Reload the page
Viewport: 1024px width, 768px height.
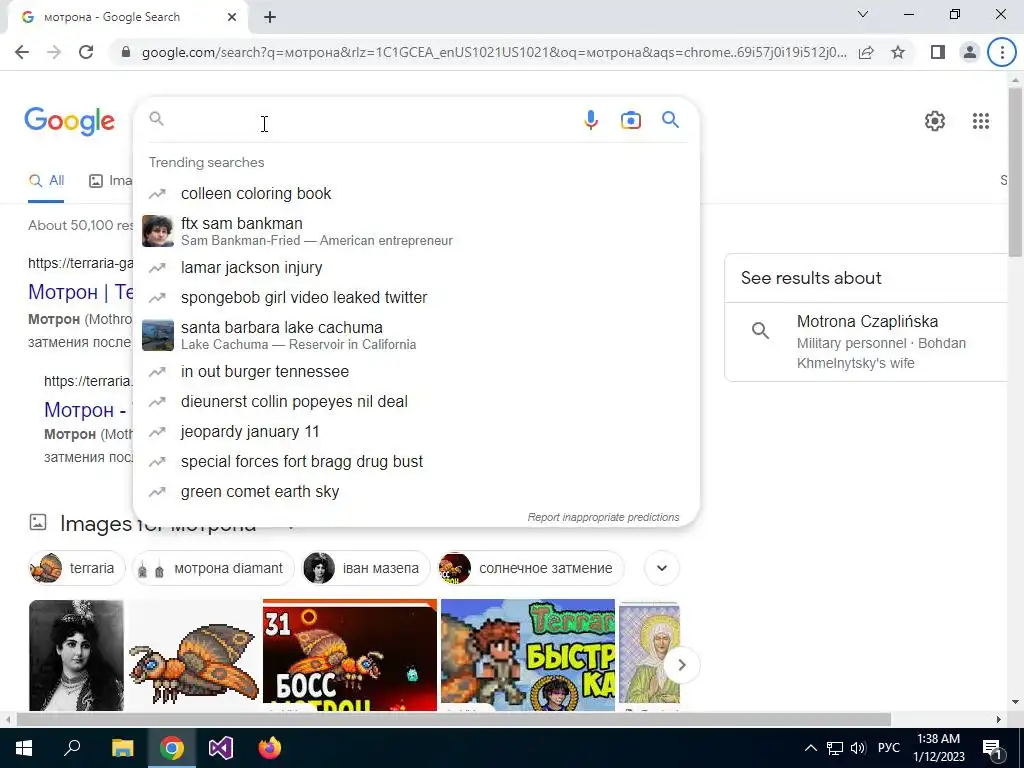click(x=86, y=52)
